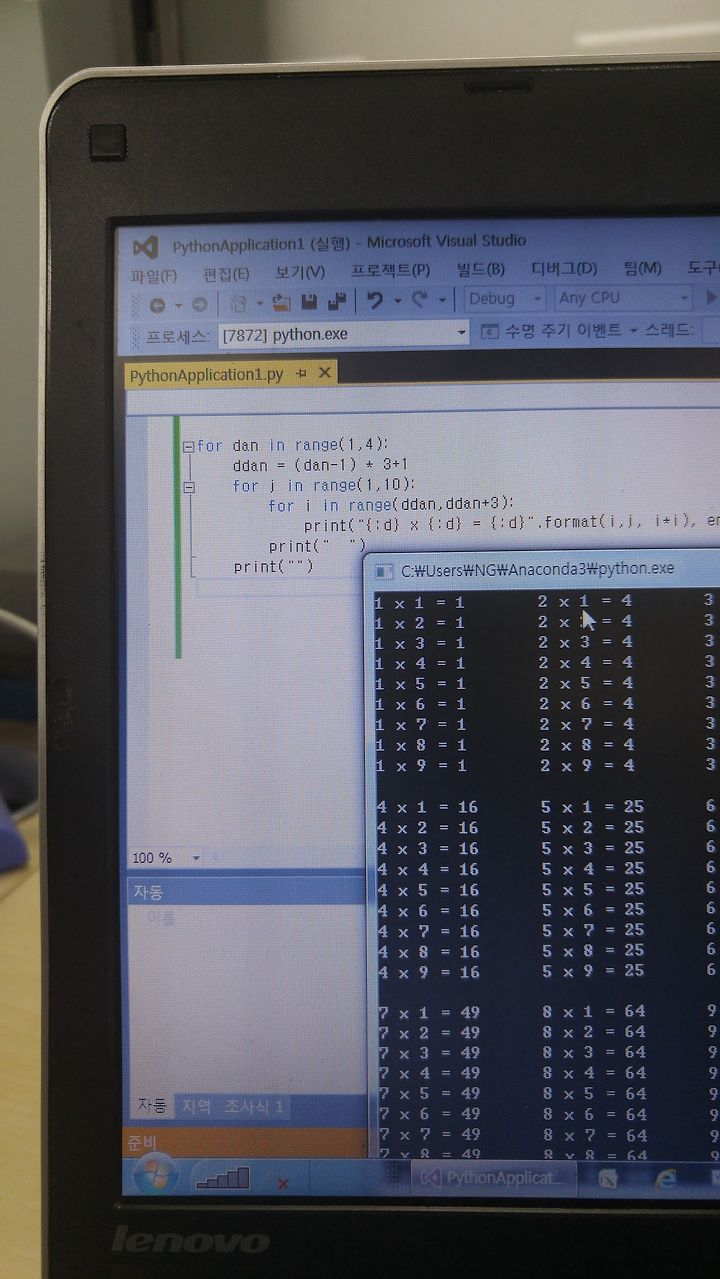Image resolution: width=720 pixels, height=1279 pixels.
Task: Click the Windows Start orb
Action: coord(154,1176)
